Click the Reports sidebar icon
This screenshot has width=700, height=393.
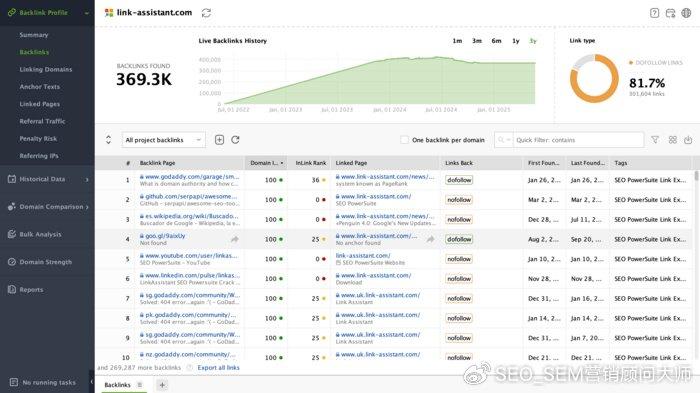[12, 290]
